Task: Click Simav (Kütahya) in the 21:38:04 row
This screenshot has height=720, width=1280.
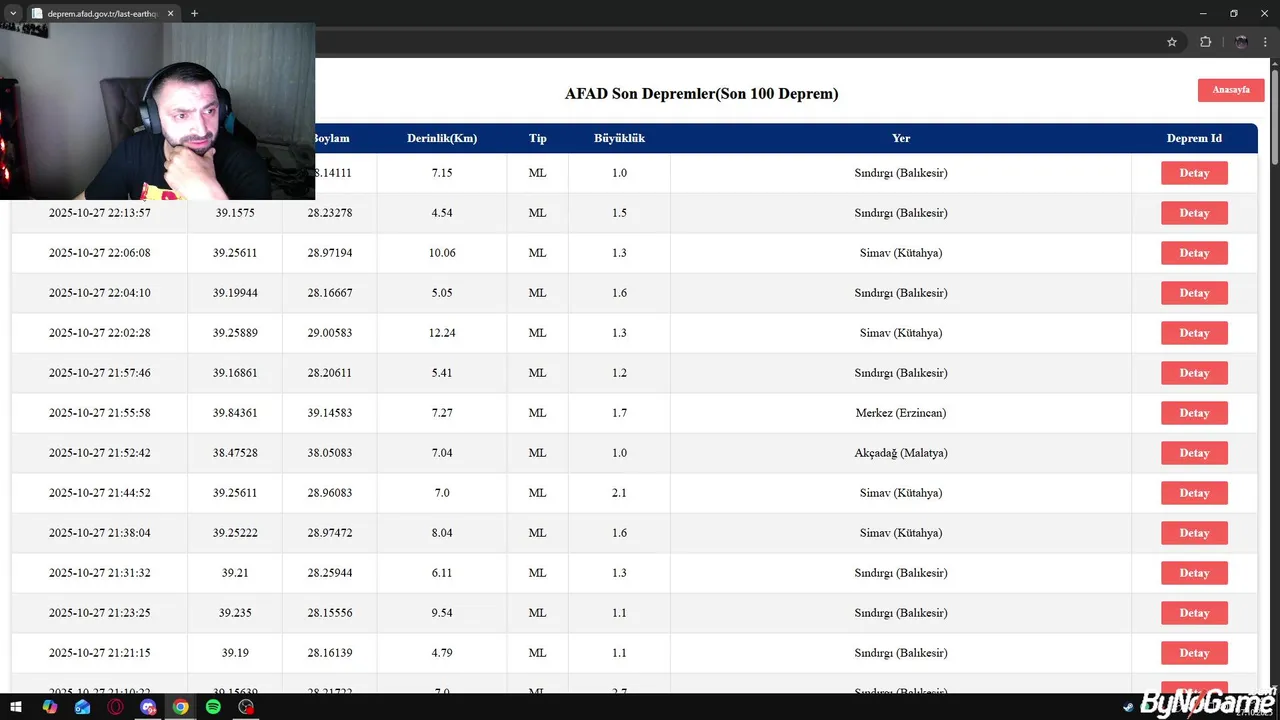Action: click(x=901, y=533)
